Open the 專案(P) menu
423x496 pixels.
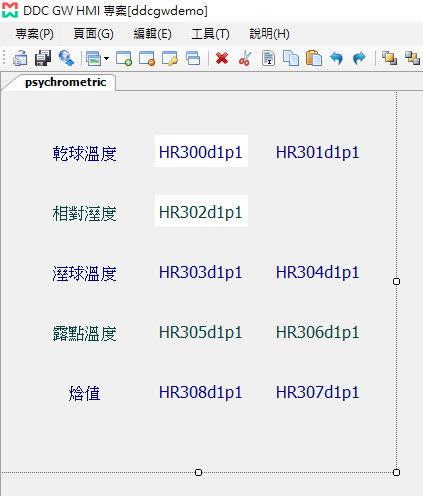tap(34, 34)
